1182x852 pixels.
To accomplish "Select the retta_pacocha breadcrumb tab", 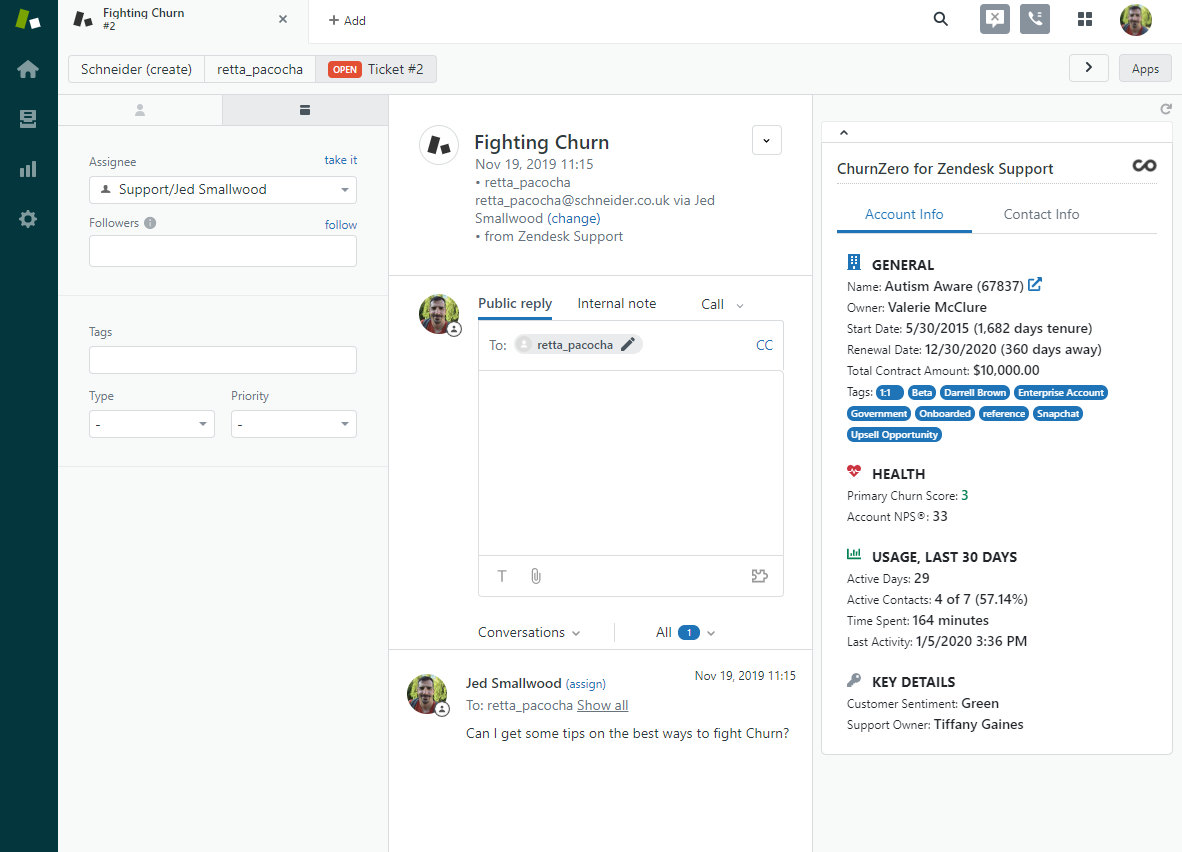I will 260,69.
